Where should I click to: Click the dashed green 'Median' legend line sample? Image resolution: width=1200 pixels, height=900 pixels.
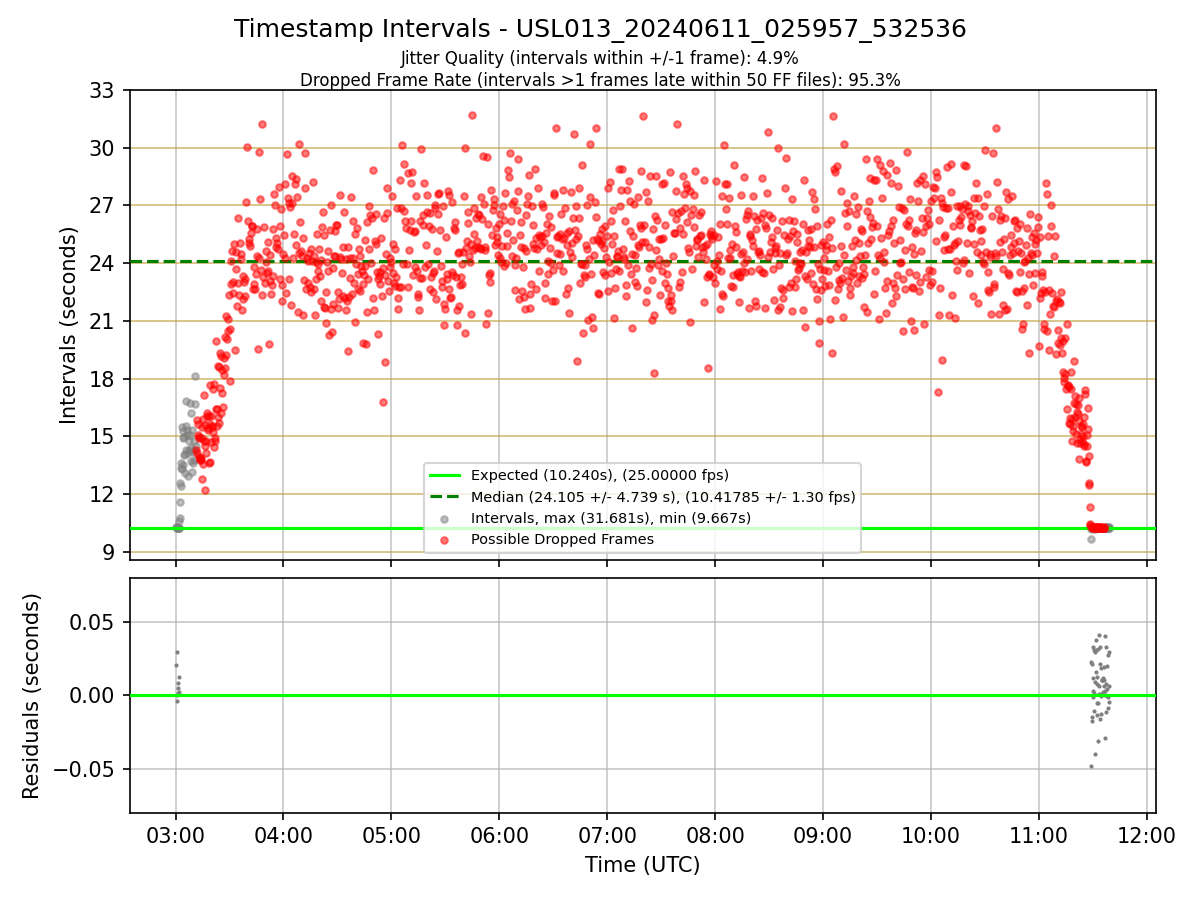click(x=444, y=496)
